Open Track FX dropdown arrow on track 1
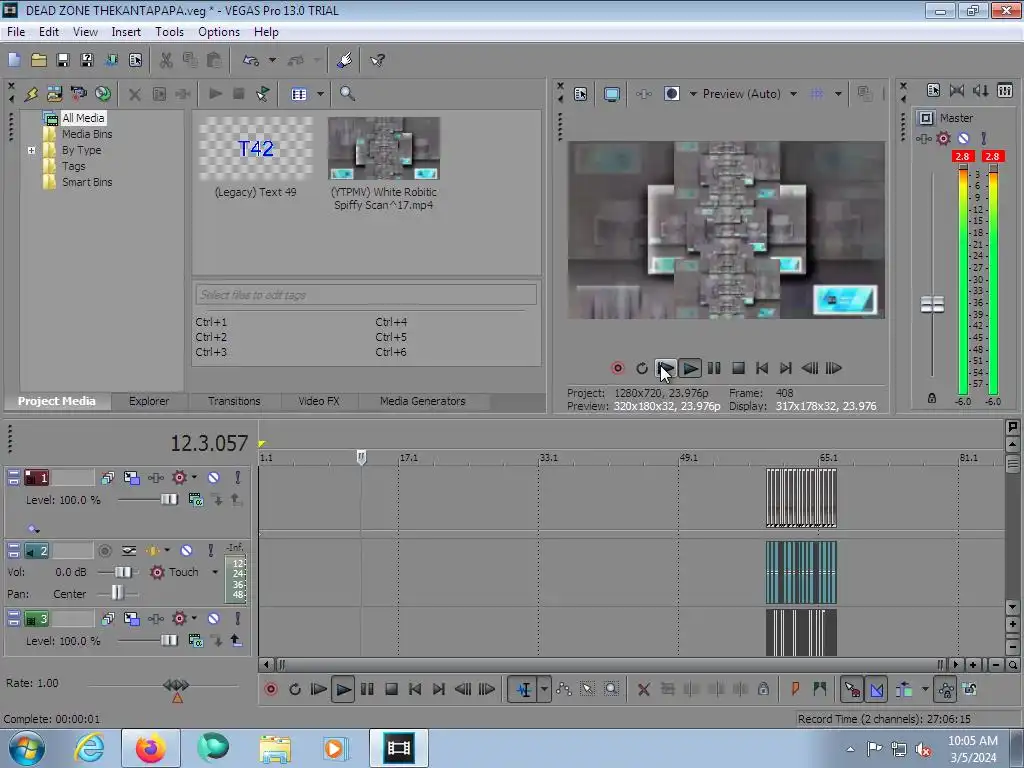Image resolution: width=1024 pixels, height=768 pixels. [x=194, y=478]
